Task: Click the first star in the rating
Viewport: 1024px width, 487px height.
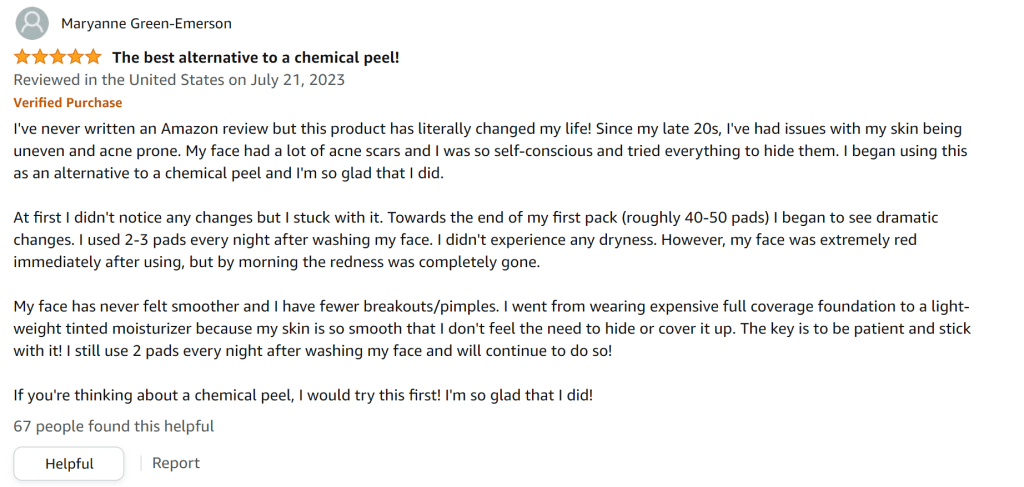Action: [x=22, y=57]
